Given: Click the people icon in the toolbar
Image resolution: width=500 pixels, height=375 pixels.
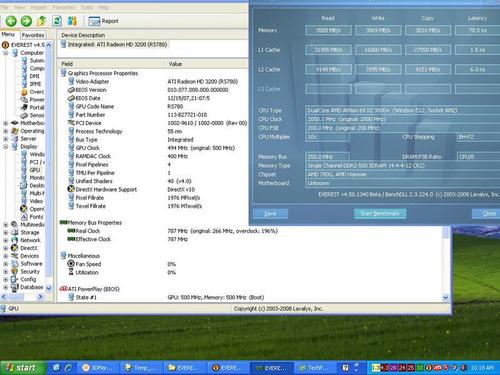Looking at the screenshot, I should 72,21.
